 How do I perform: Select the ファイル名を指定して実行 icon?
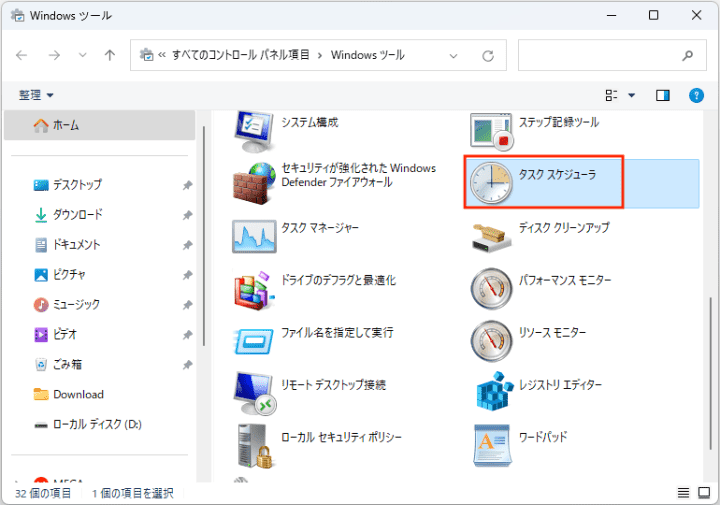253,341
